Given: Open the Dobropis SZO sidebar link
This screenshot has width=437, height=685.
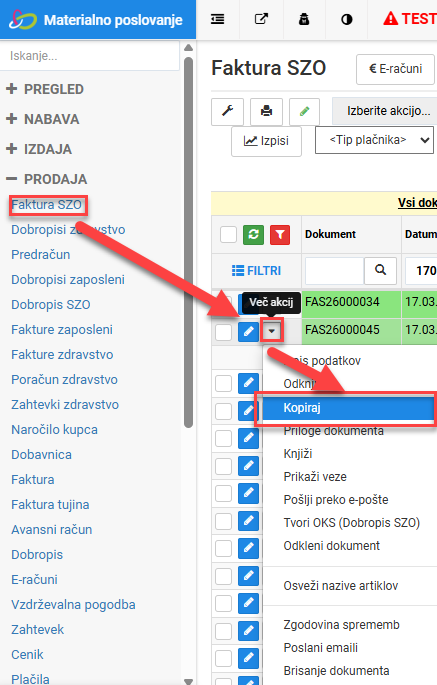Looking at the screenshot, I should (51, 304).
